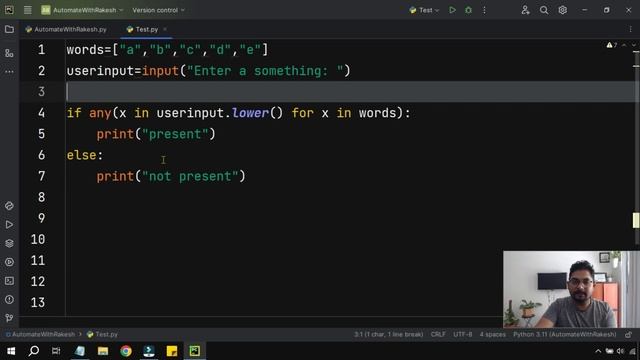
Task: Open Chrome from the taskbar
Action: (126, 351)
